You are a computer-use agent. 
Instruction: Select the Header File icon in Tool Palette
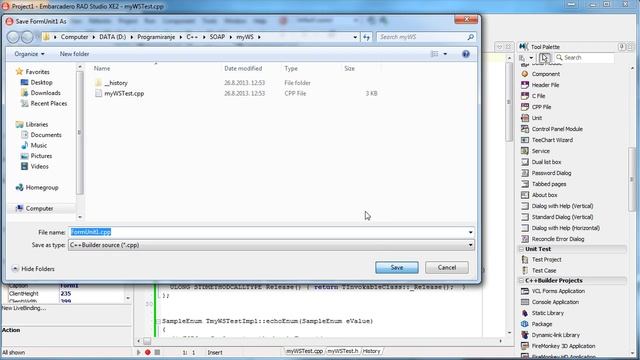tap(525, 85)
